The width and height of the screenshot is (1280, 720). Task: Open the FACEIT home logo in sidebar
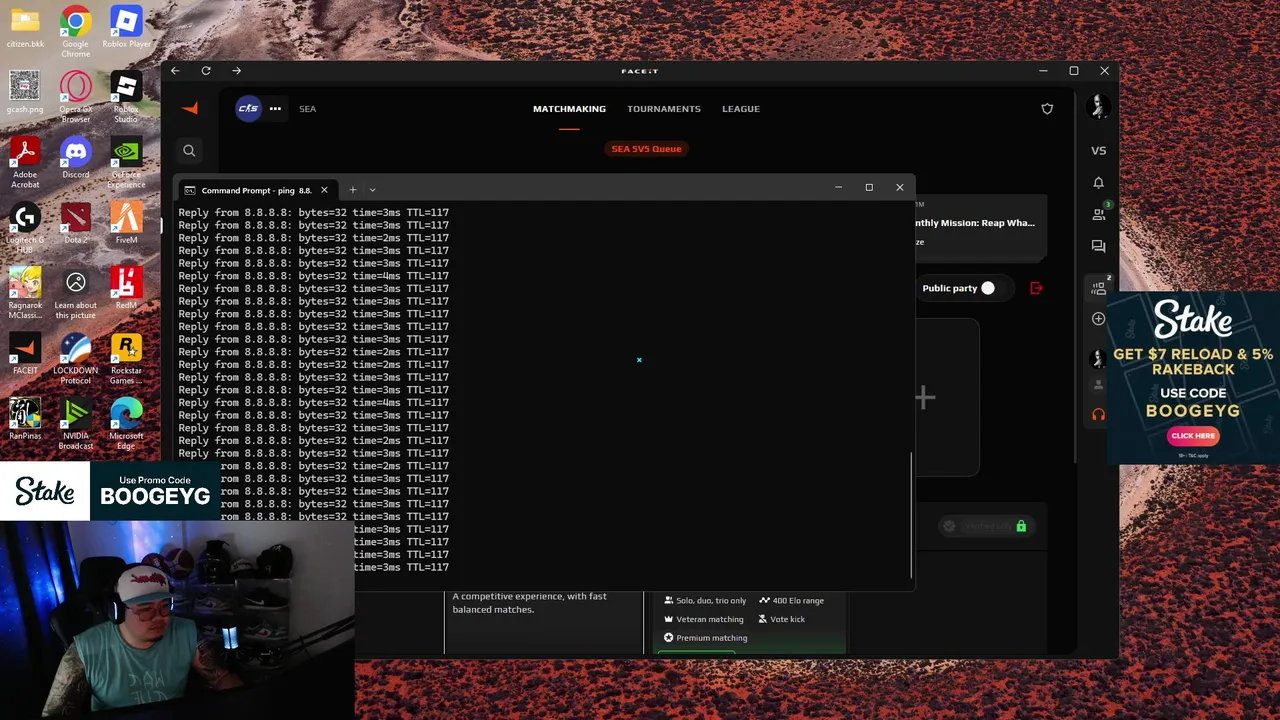click(190, 108)
